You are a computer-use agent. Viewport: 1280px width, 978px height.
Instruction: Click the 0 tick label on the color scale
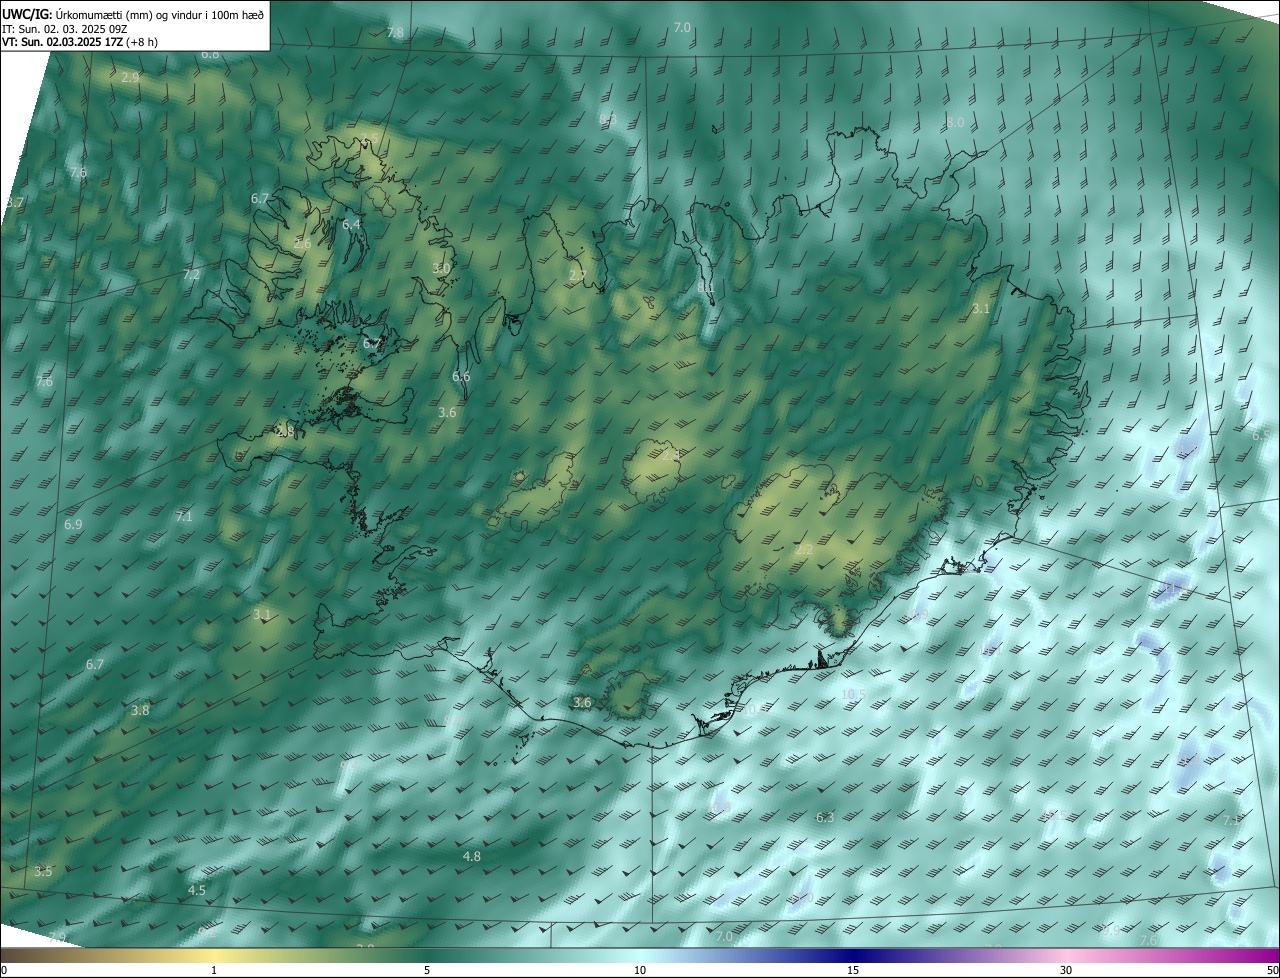pos(4,971)
